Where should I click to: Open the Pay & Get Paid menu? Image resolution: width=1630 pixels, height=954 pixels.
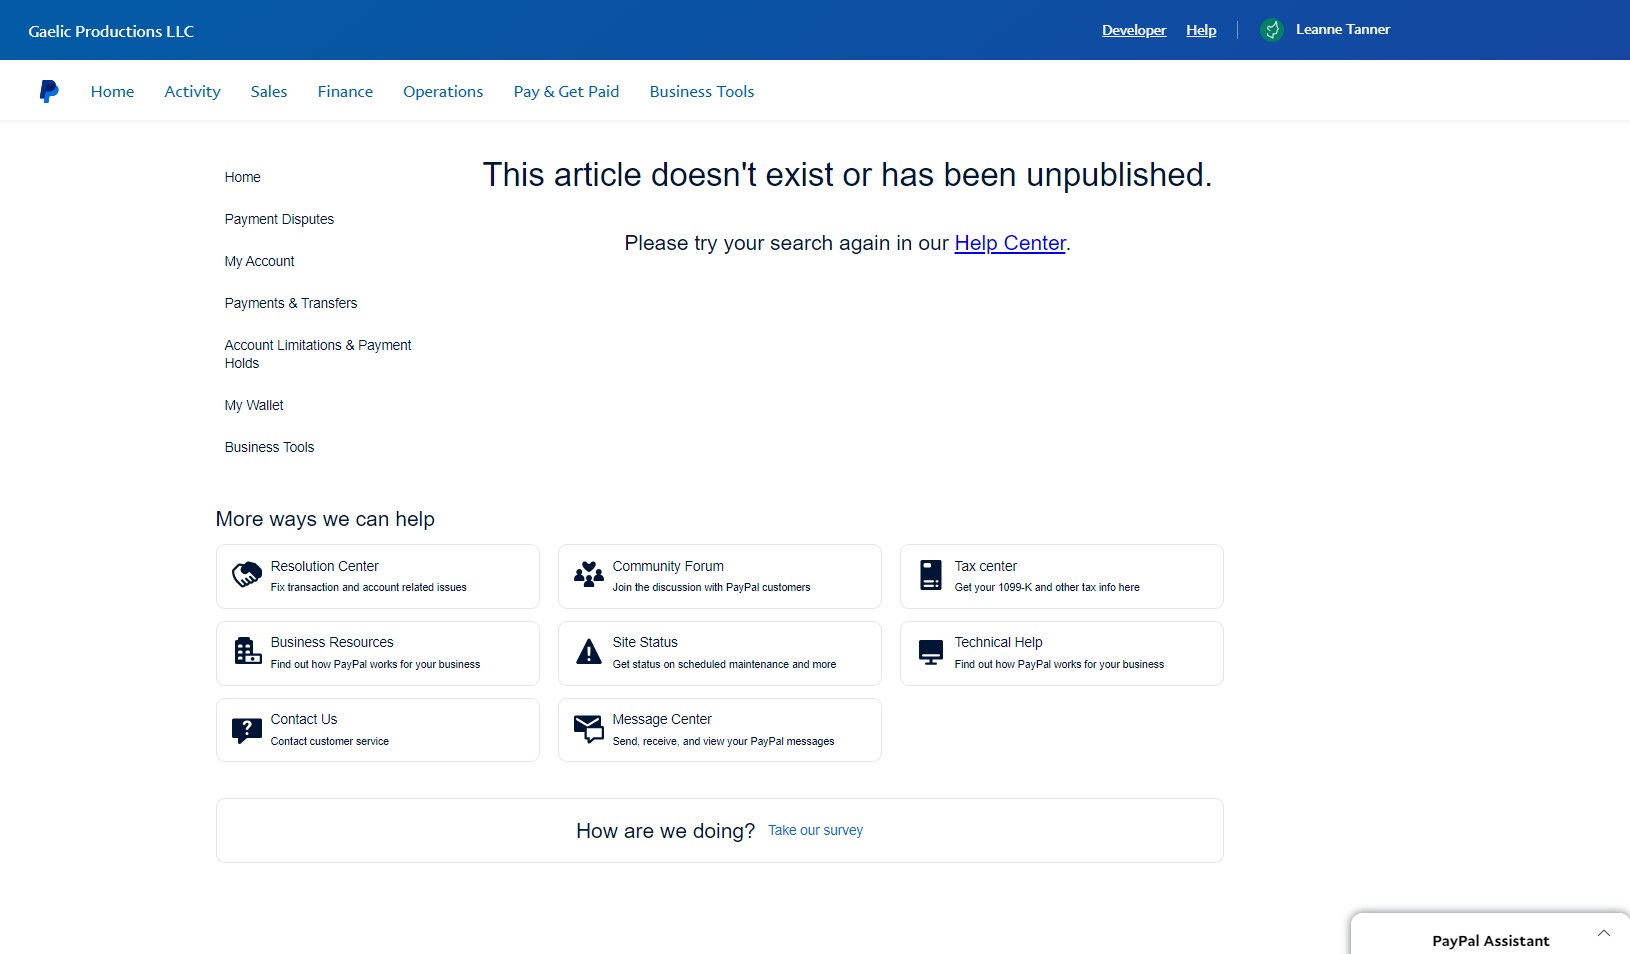[566, 91]
